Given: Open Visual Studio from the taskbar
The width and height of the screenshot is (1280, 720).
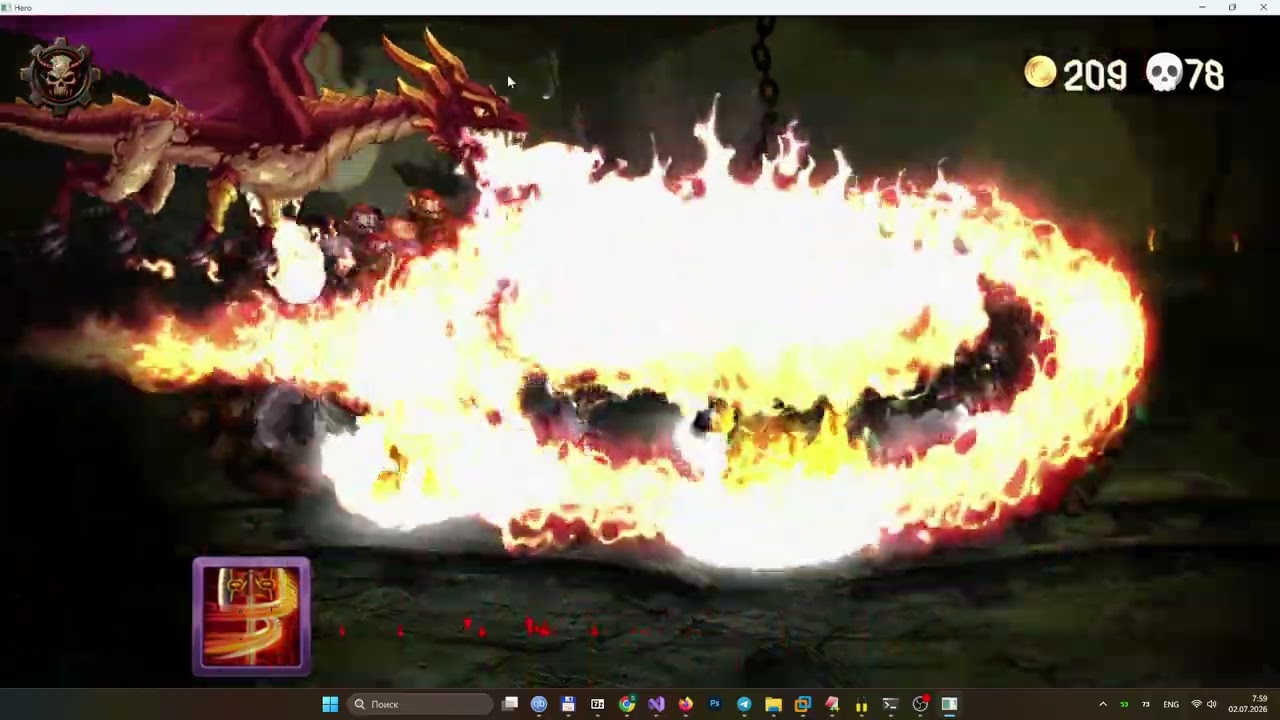Looking at the screenshot, I should coord(656,704).
